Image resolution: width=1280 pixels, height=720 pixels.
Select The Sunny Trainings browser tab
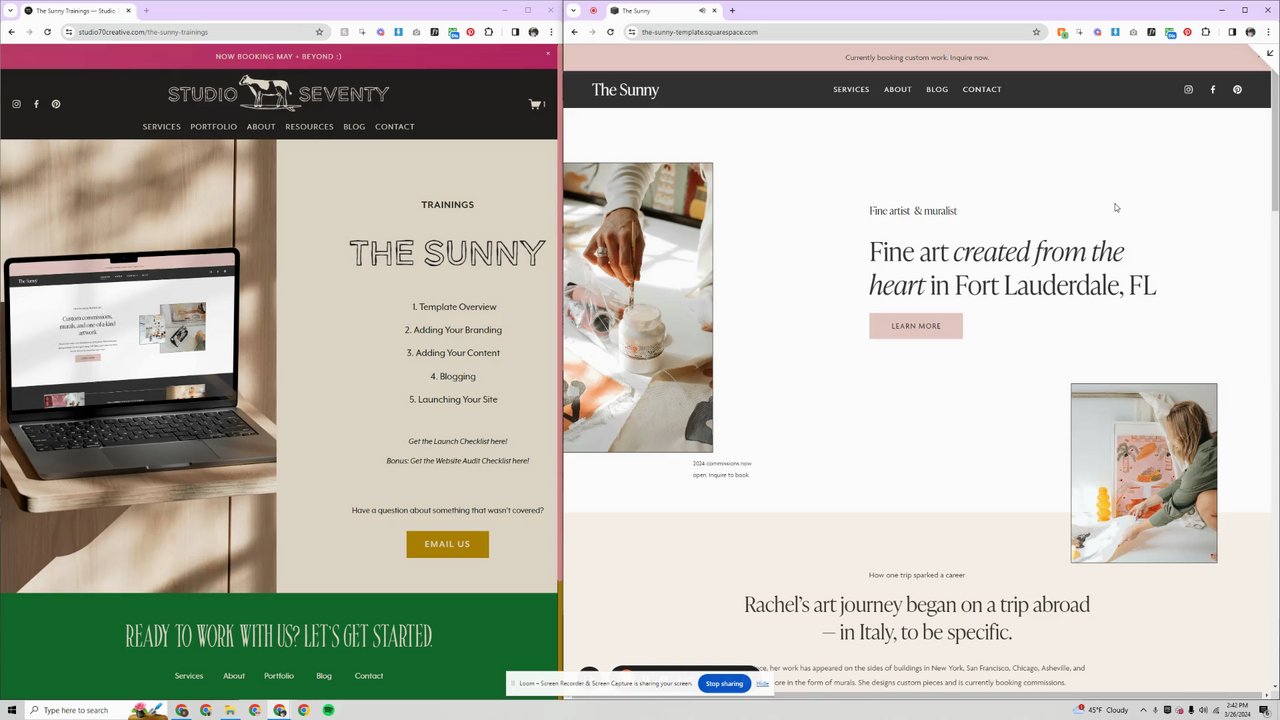point(78,11)
